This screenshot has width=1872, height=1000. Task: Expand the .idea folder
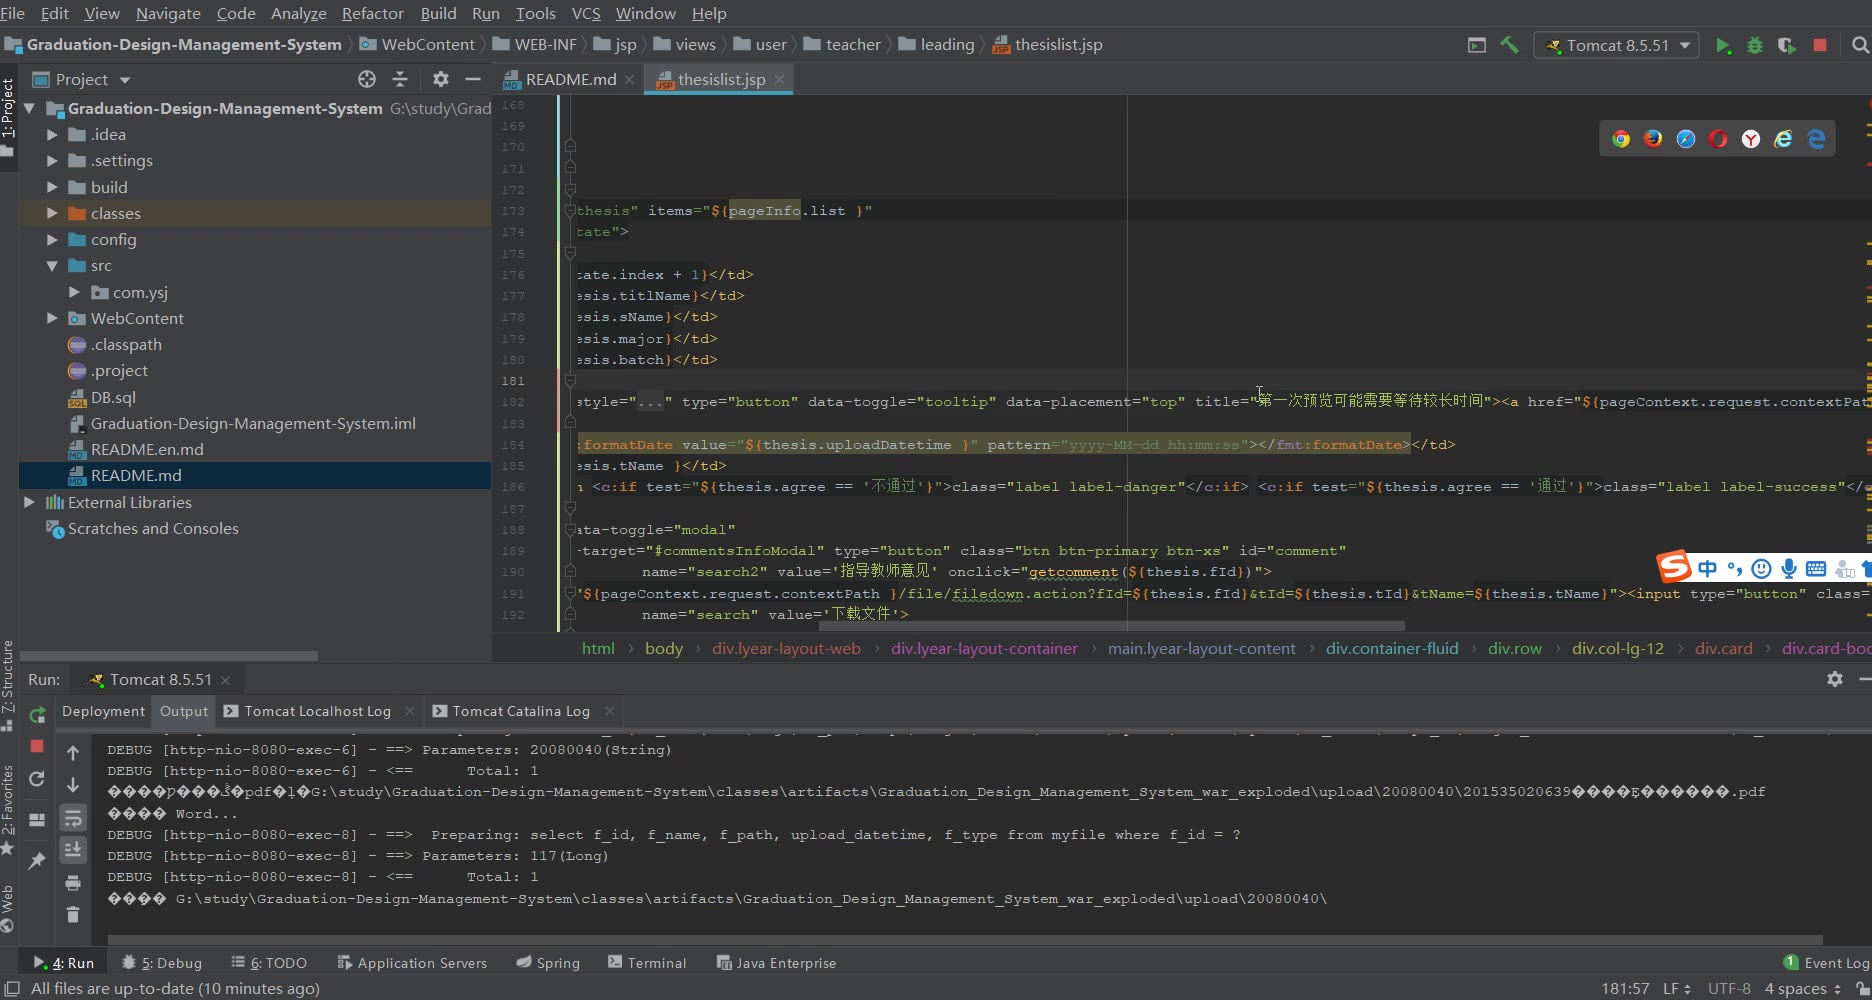tap(52, 134)
